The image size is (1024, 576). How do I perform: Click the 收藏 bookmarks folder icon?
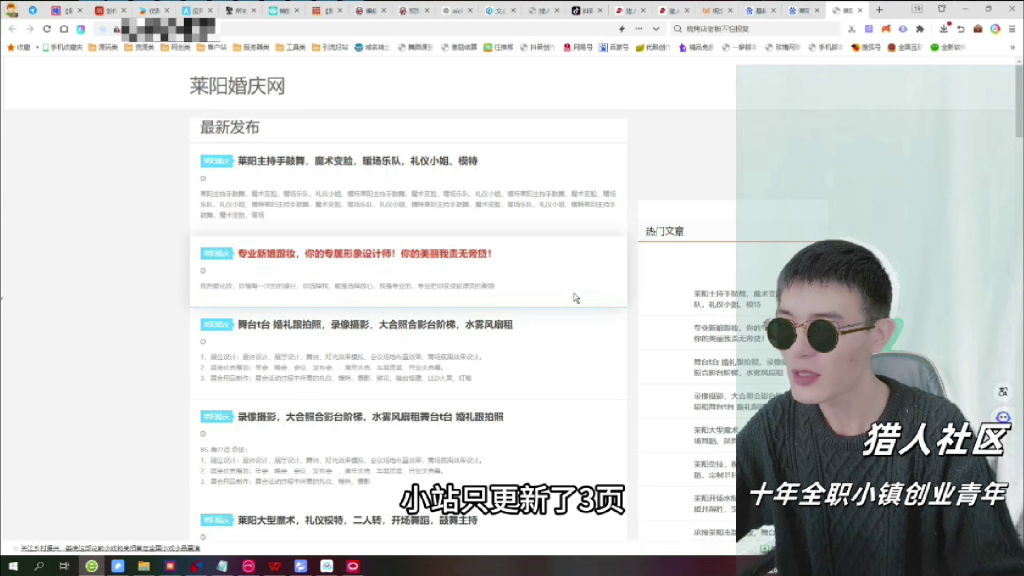coord(13,46)
